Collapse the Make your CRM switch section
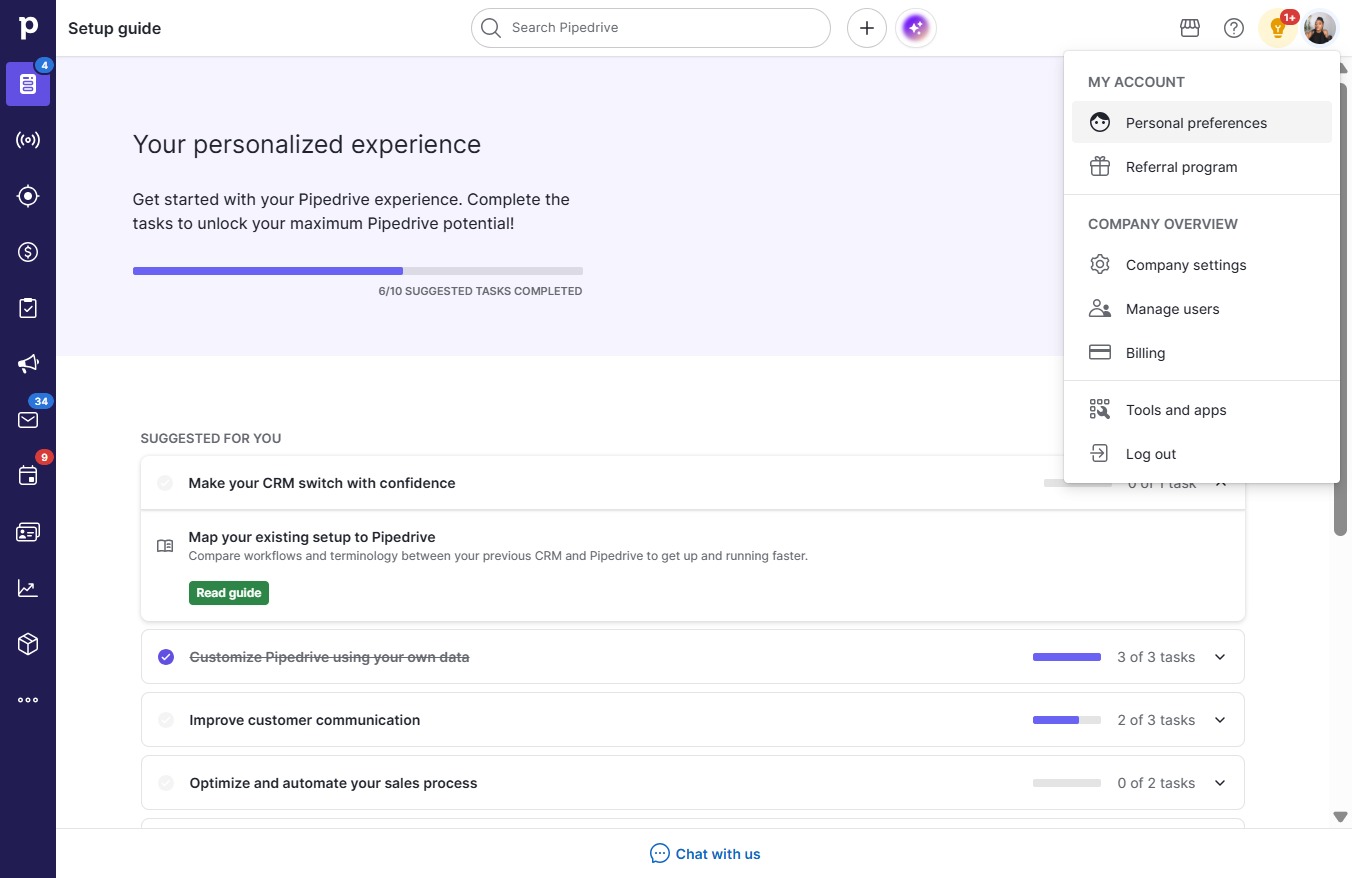1352x878 pixels. click(1220, 483)
